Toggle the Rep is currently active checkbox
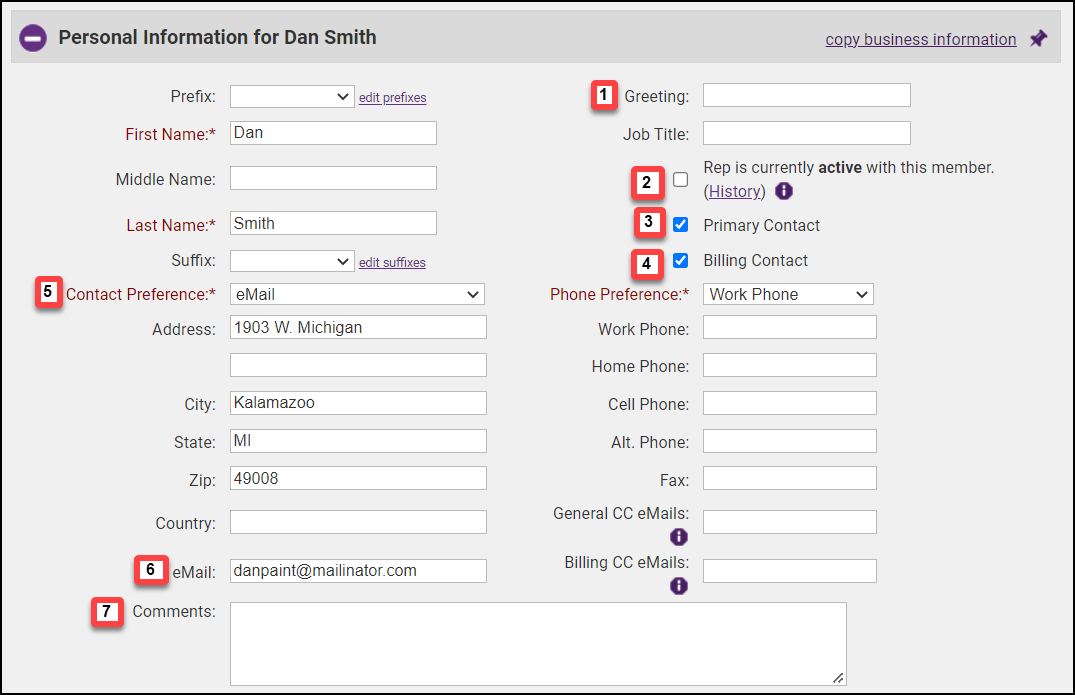Viewport: 1075px width, 695px height. (680, 180)
